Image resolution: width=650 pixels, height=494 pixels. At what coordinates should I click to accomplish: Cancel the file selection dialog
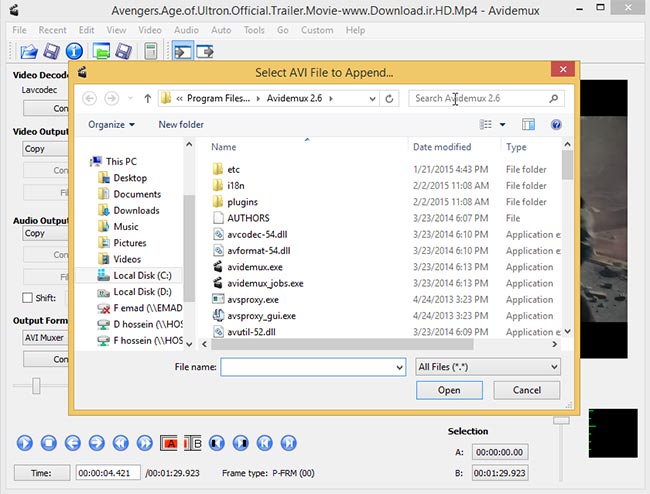(527, 390)
